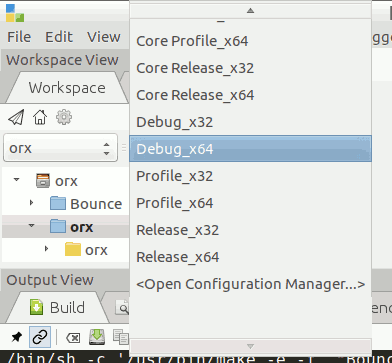Screen dimensions: 392x363
Task: Expand the Bounce project node
Action: (x=31, y=203)
